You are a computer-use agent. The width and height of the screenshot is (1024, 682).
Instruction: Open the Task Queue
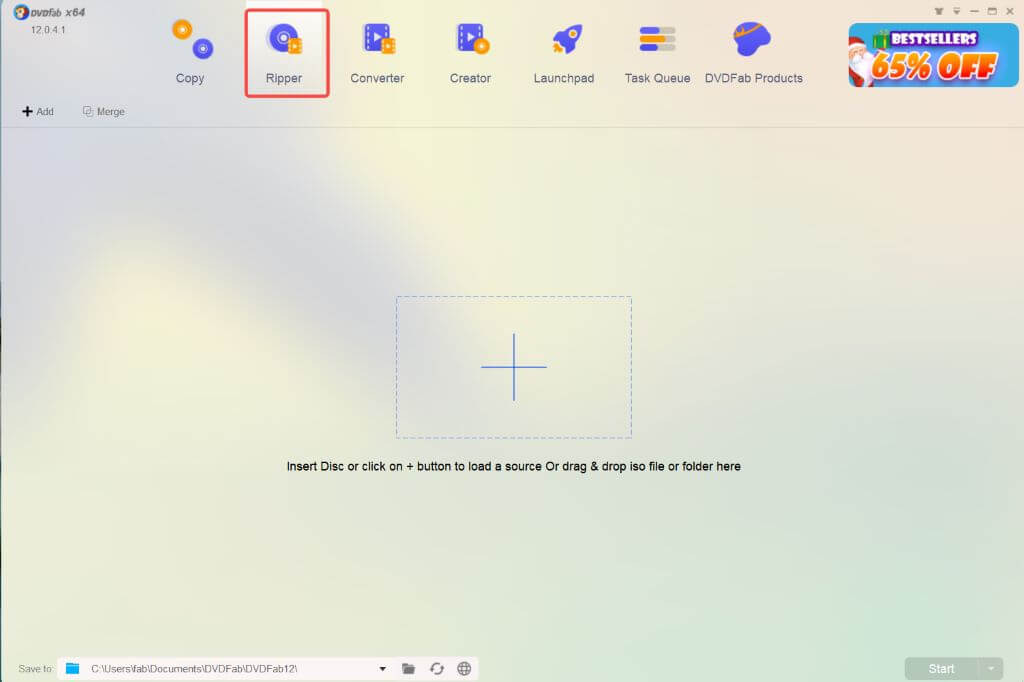coord(657,53)
